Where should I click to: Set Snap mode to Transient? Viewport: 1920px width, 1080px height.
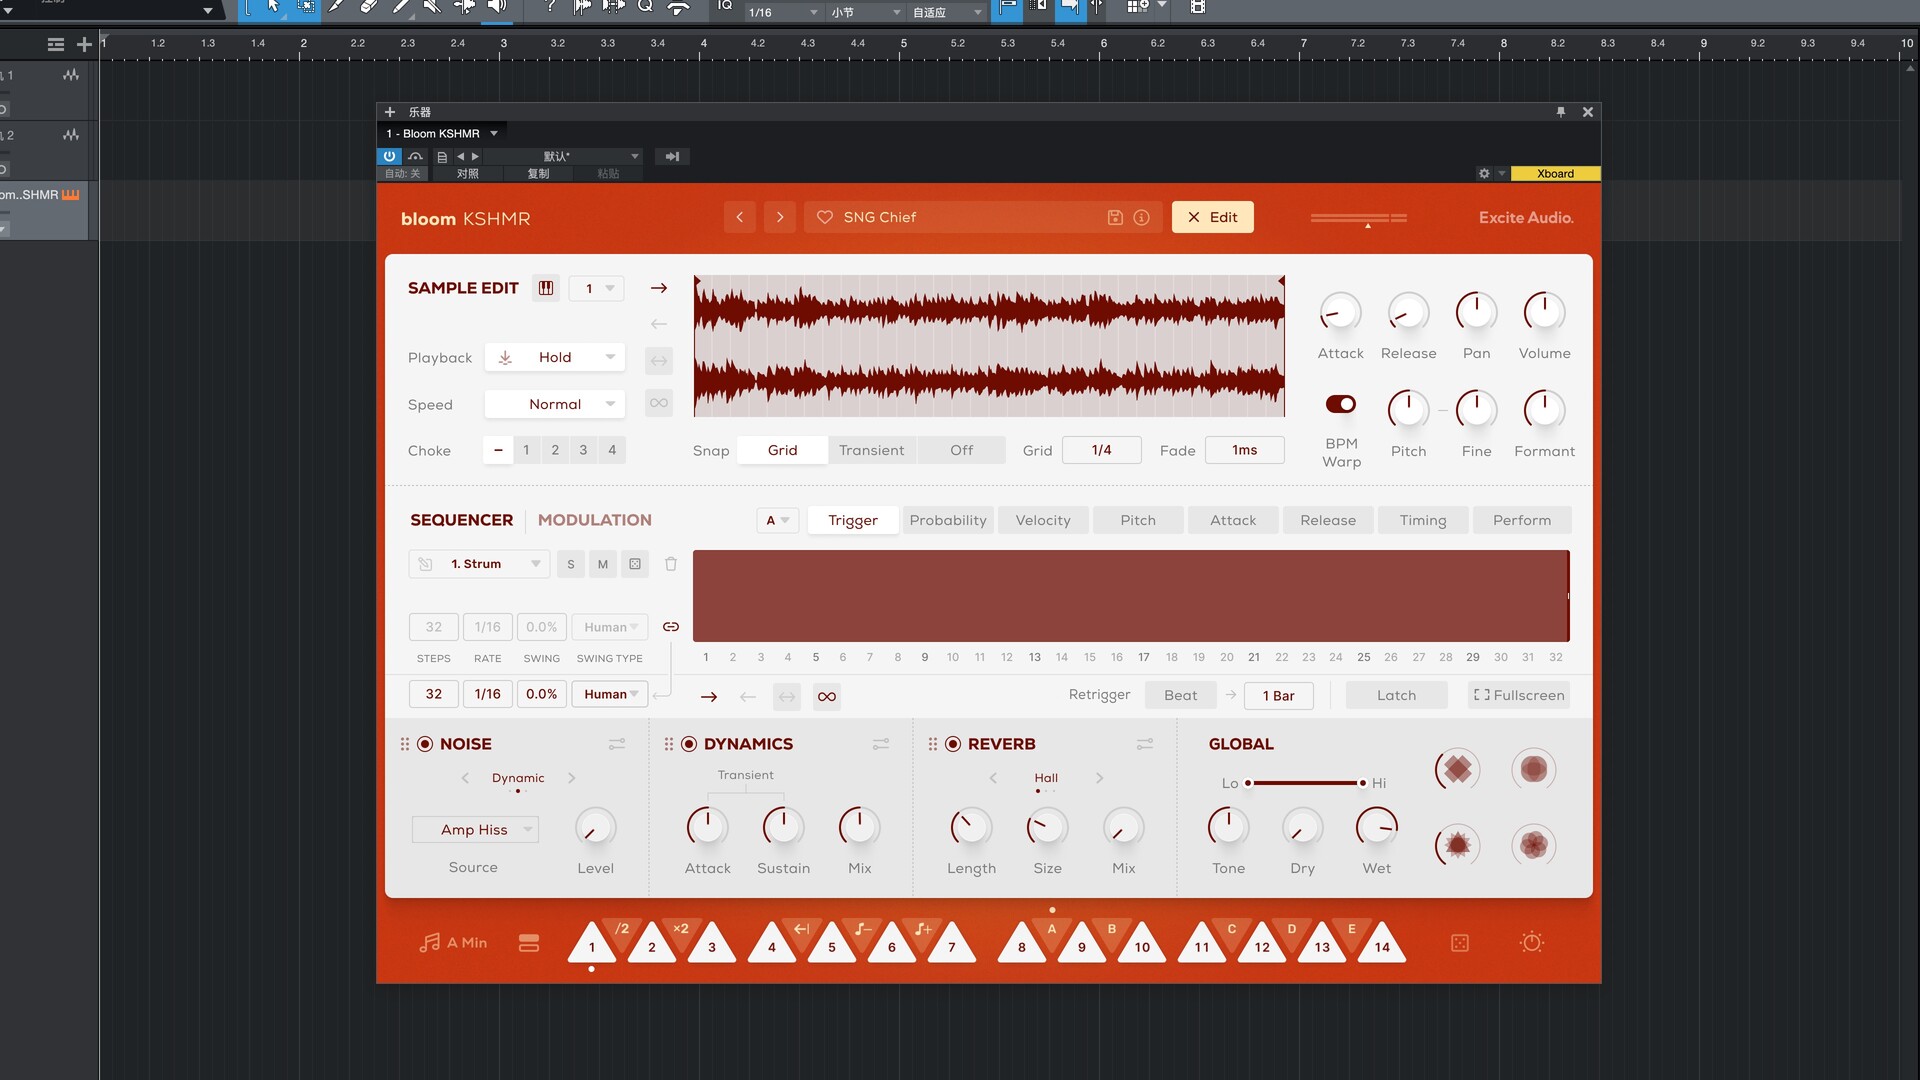pos(871,450)
